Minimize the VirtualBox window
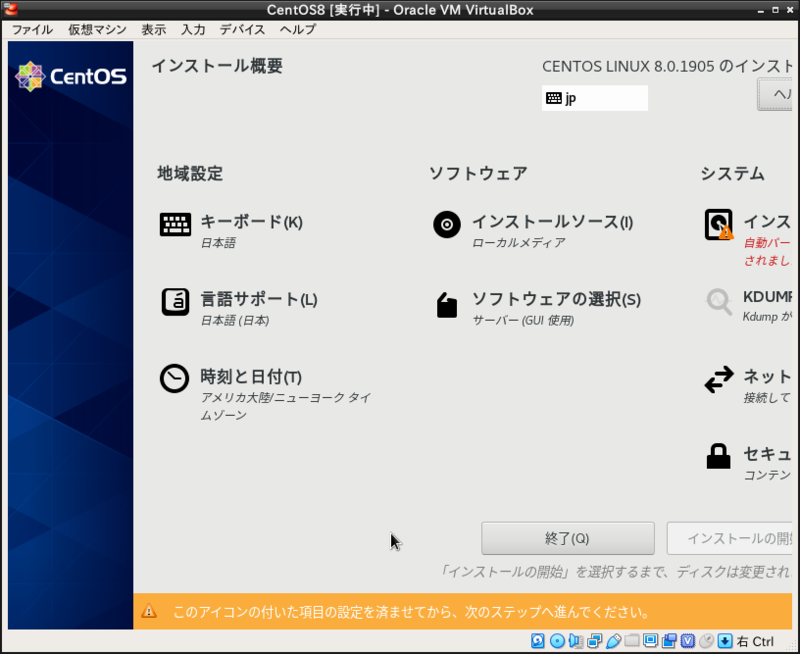The image size is (800, 654). pos(761,10)
